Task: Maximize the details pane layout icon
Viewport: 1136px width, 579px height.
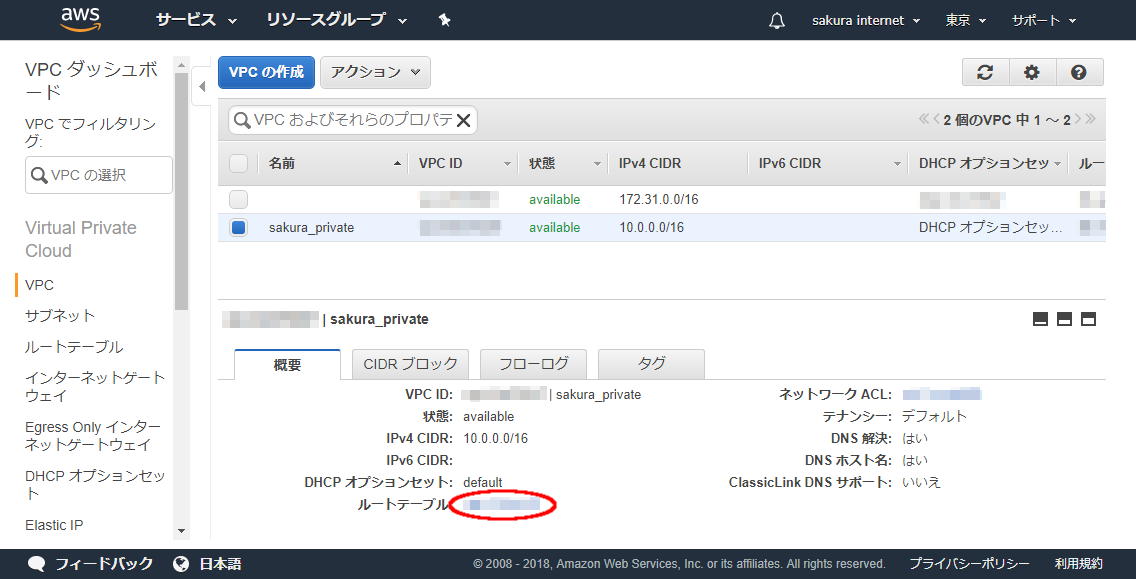Action: point(1089,319)
